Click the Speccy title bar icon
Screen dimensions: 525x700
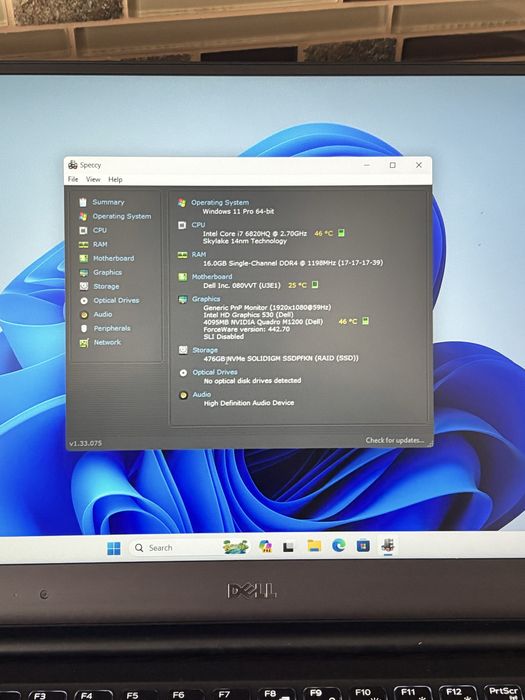click(72, 165)
